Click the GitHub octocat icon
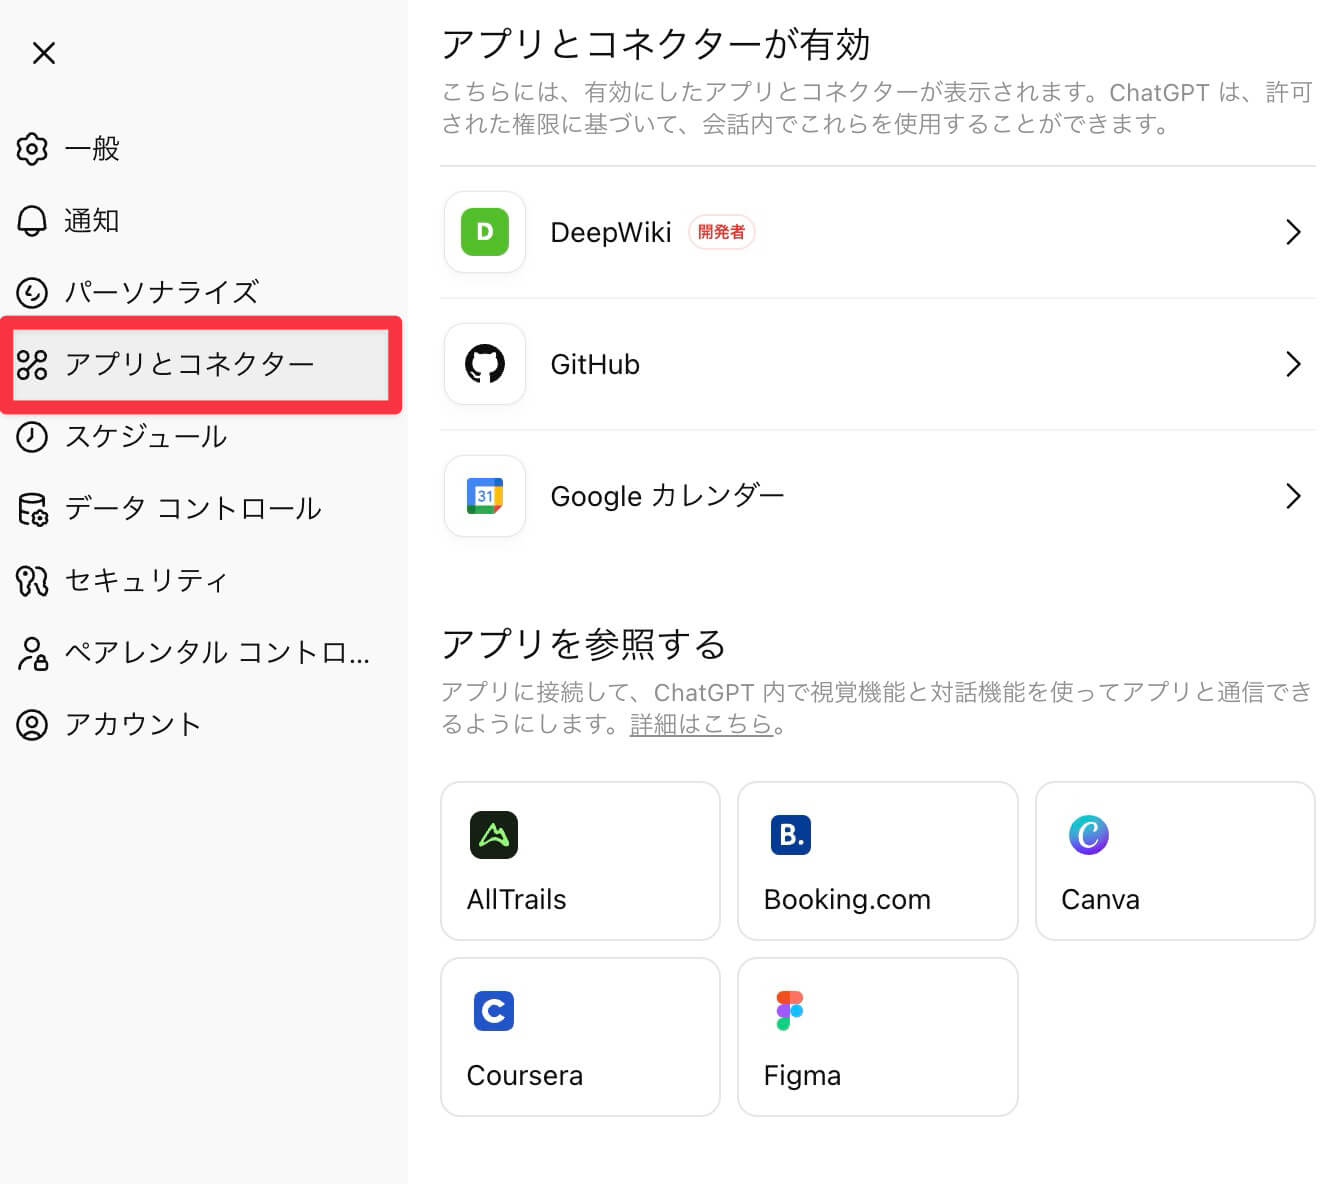Image resolution: width=1336 pixels, height=1184 pixels. [485, 364]
